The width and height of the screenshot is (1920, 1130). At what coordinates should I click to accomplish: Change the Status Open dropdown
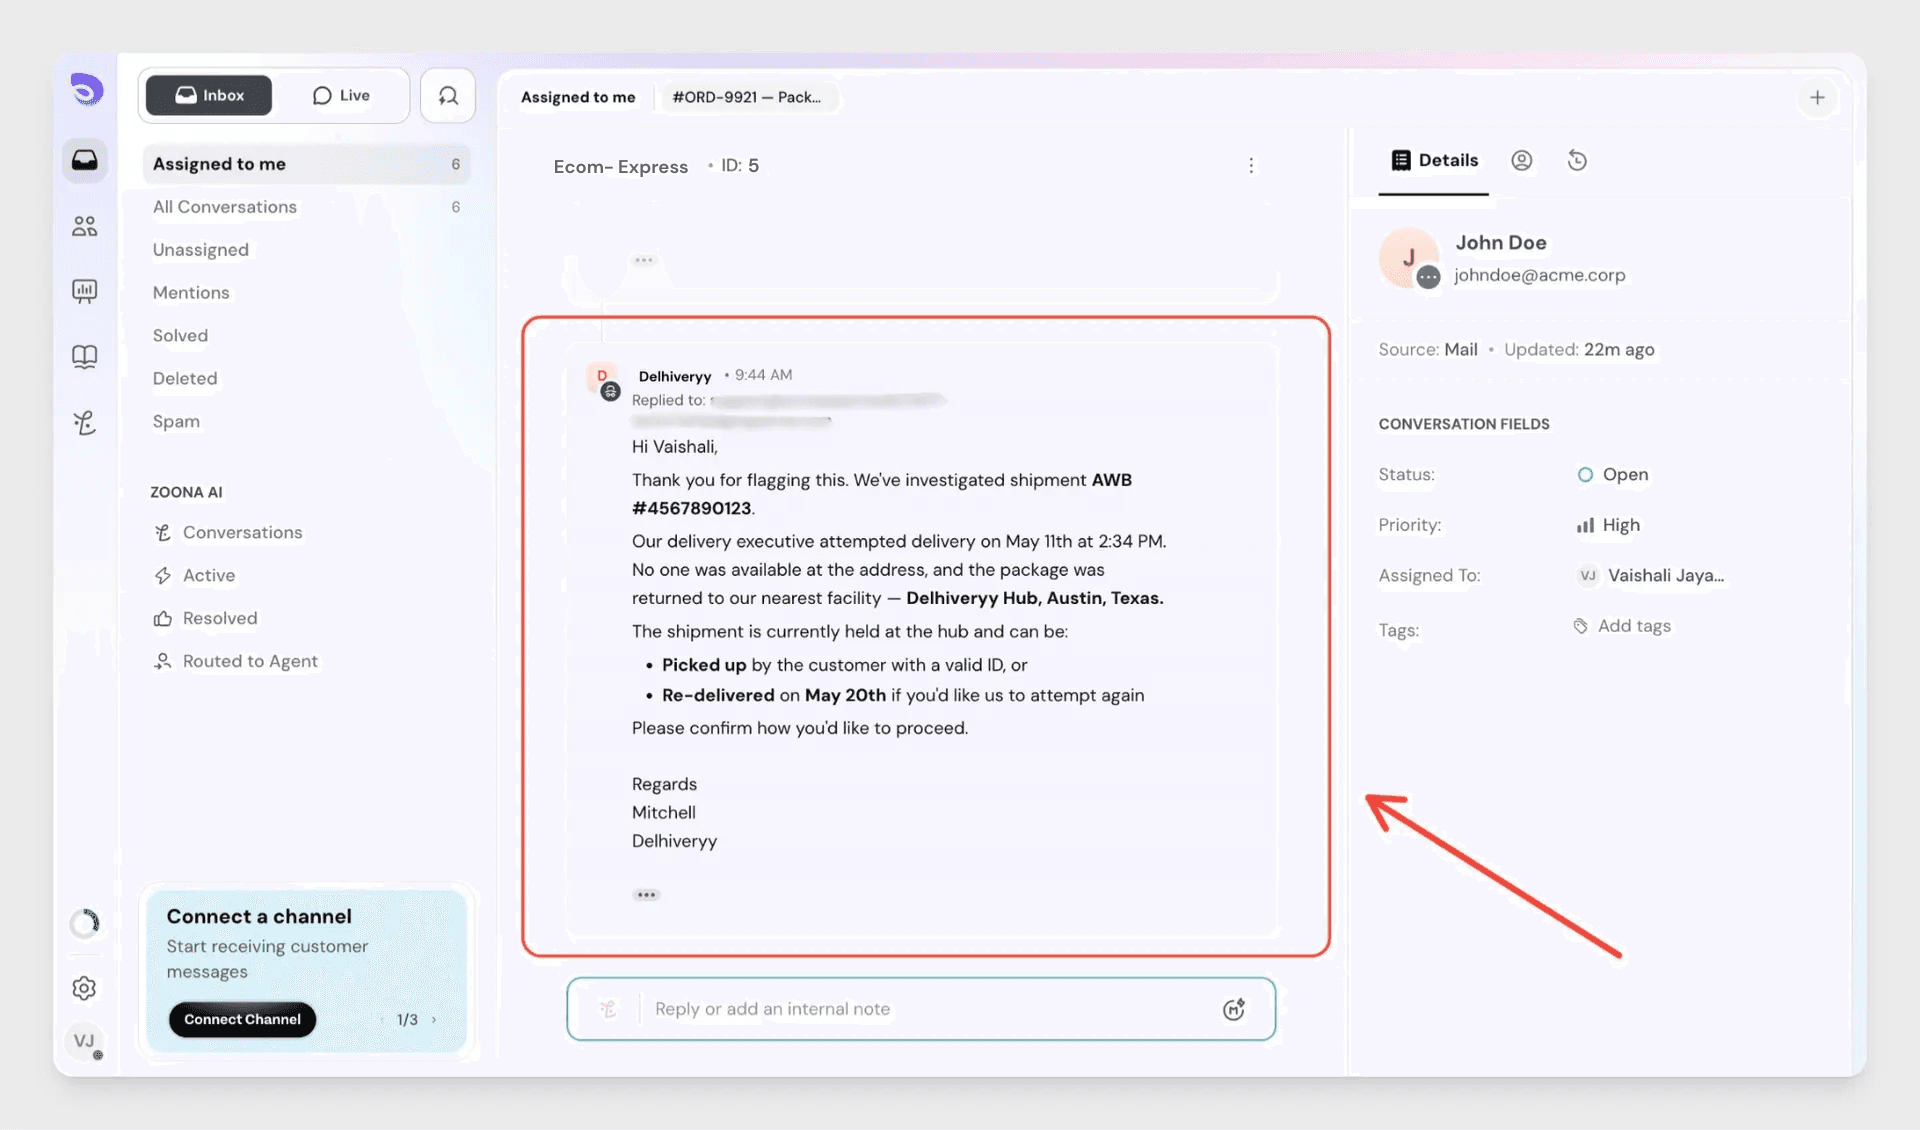pos(1613,475)
